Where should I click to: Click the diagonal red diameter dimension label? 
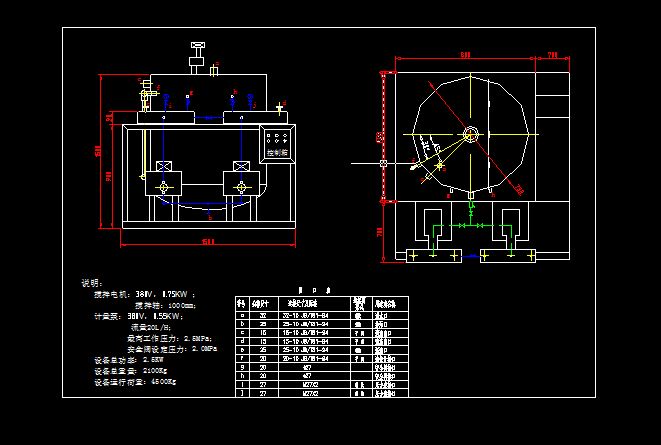tap(518, 190)
